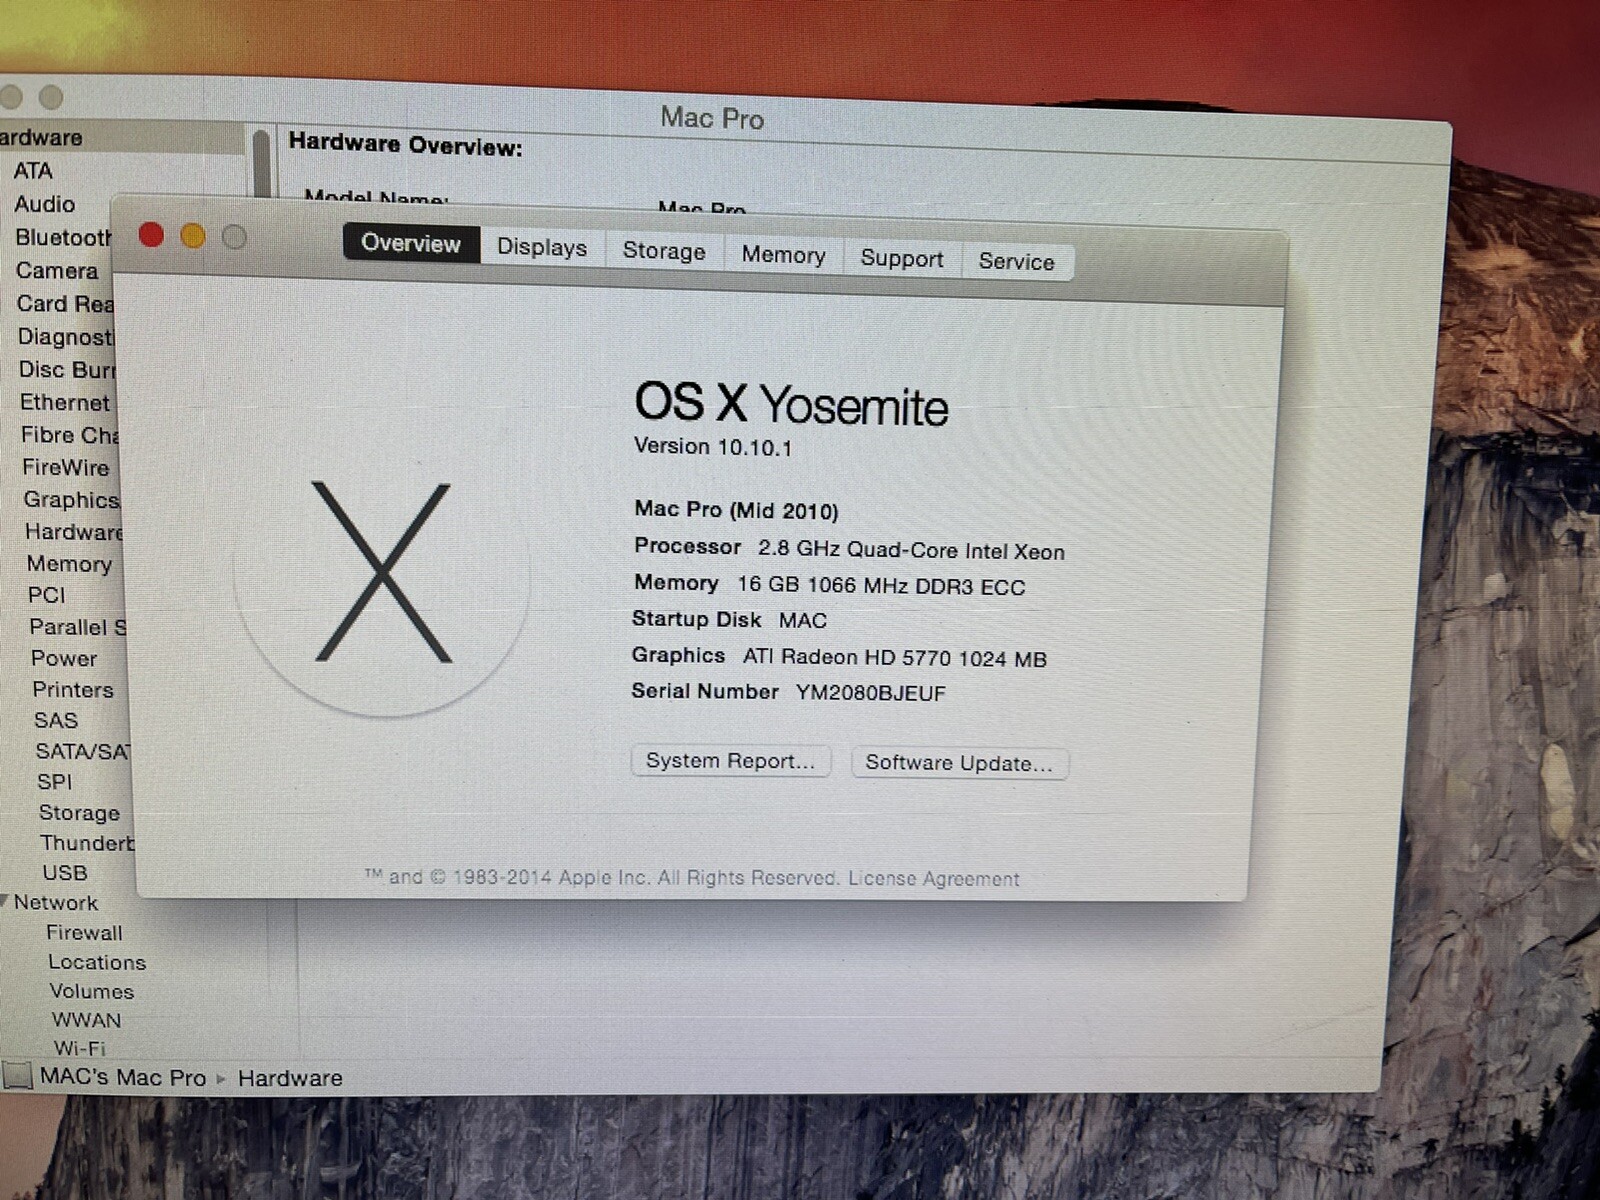Click the Software Update... button

(x=959, y=763)
